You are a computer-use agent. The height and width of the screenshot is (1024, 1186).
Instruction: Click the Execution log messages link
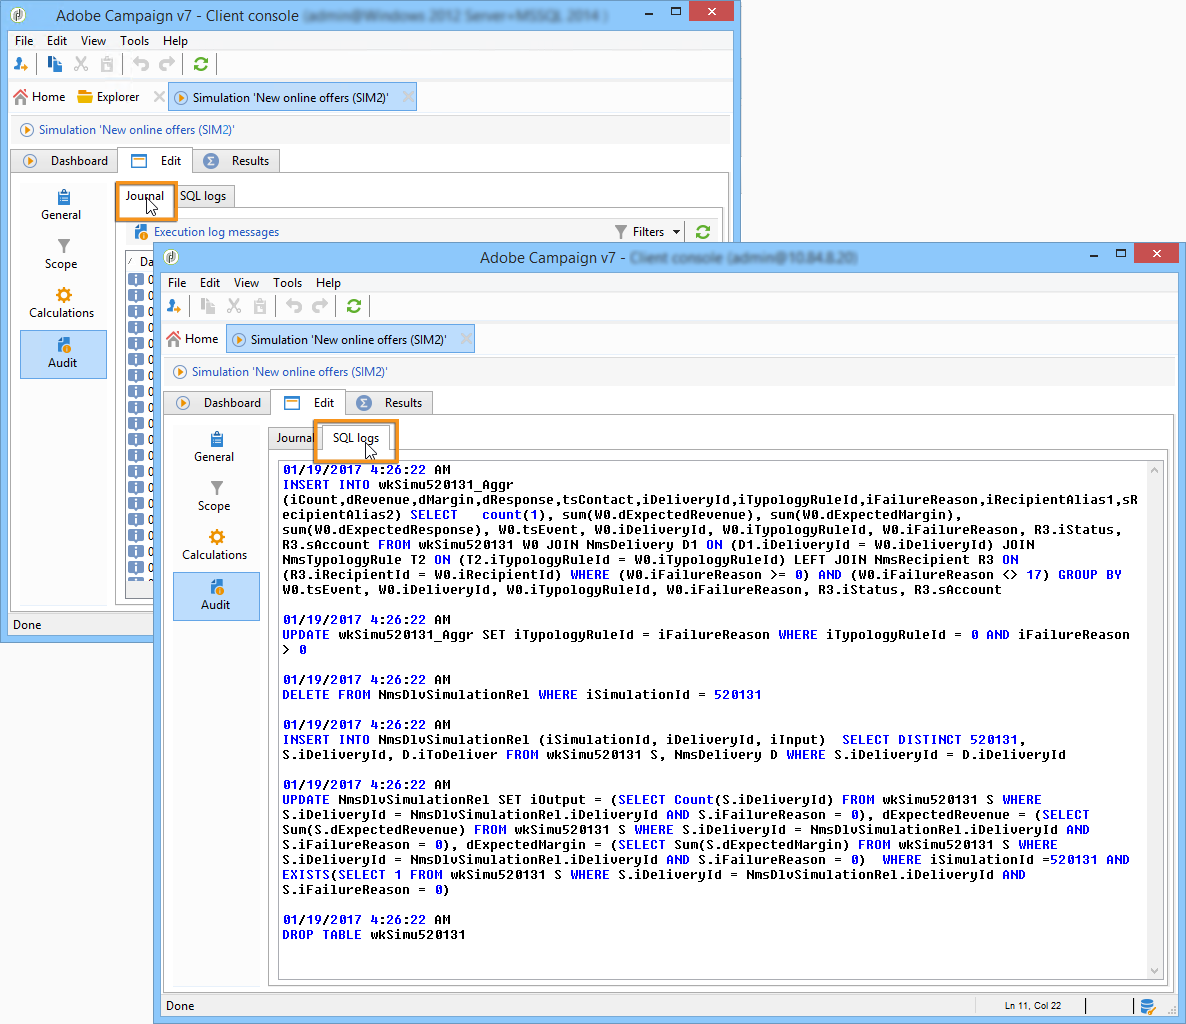(x=216, y=232)
